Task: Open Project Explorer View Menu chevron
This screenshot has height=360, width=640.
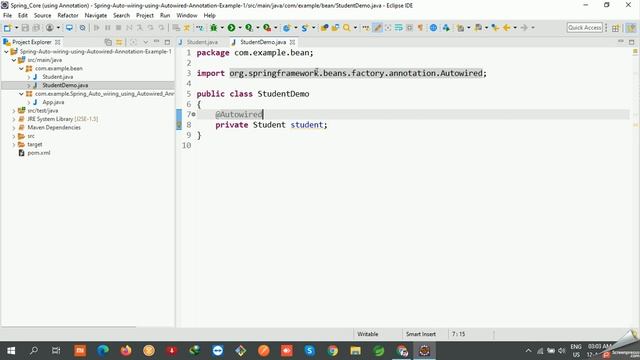Action: [x=145, y=42]
